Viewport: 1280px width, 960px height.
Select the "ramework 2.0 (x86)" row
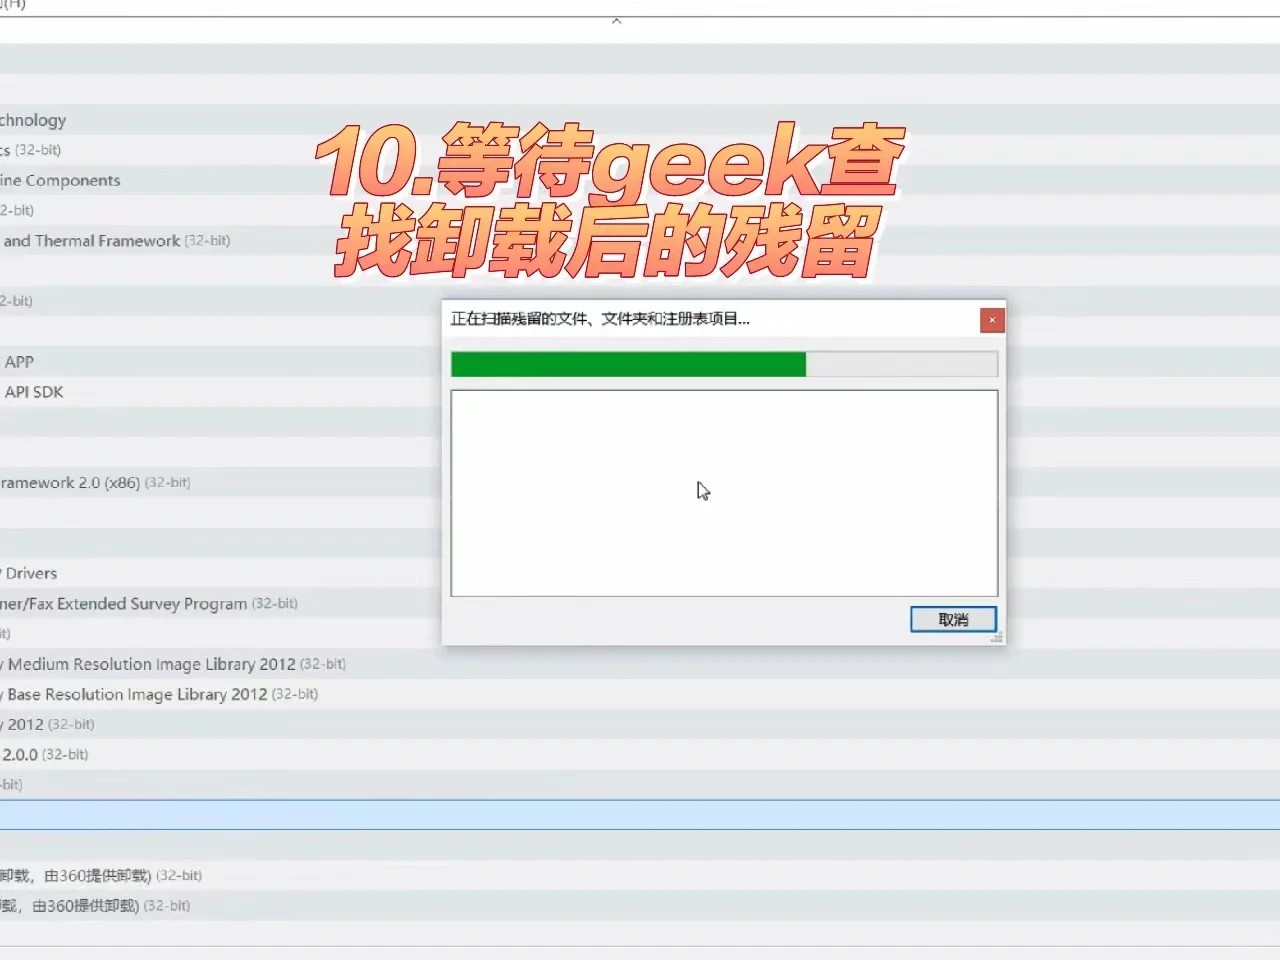click(x=640, y=482)
